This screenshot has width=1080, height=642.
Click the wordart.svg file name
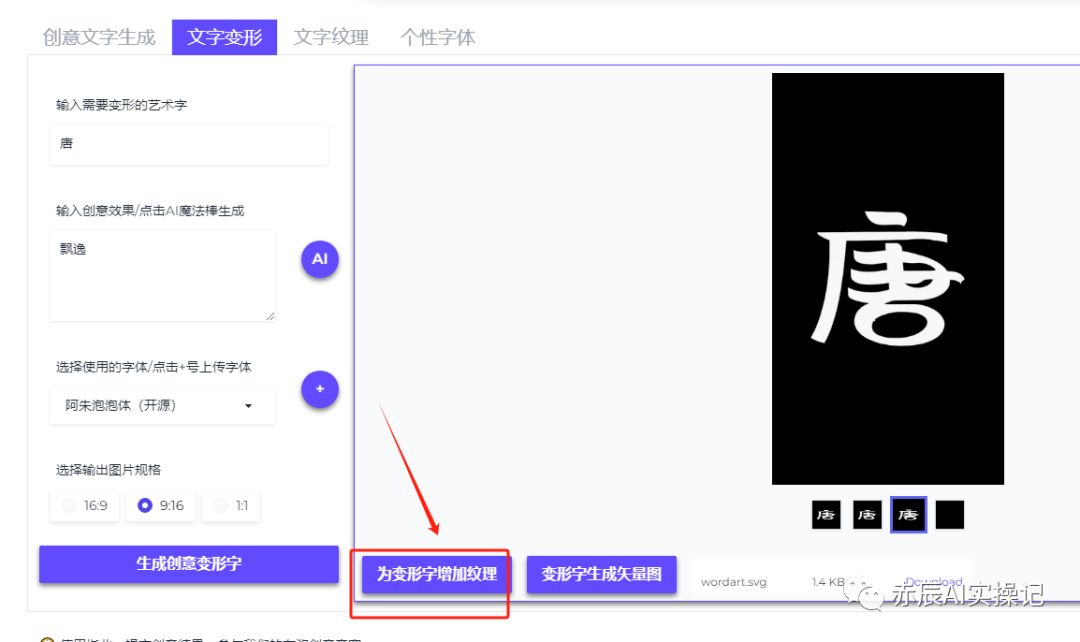tap(734, 582)
